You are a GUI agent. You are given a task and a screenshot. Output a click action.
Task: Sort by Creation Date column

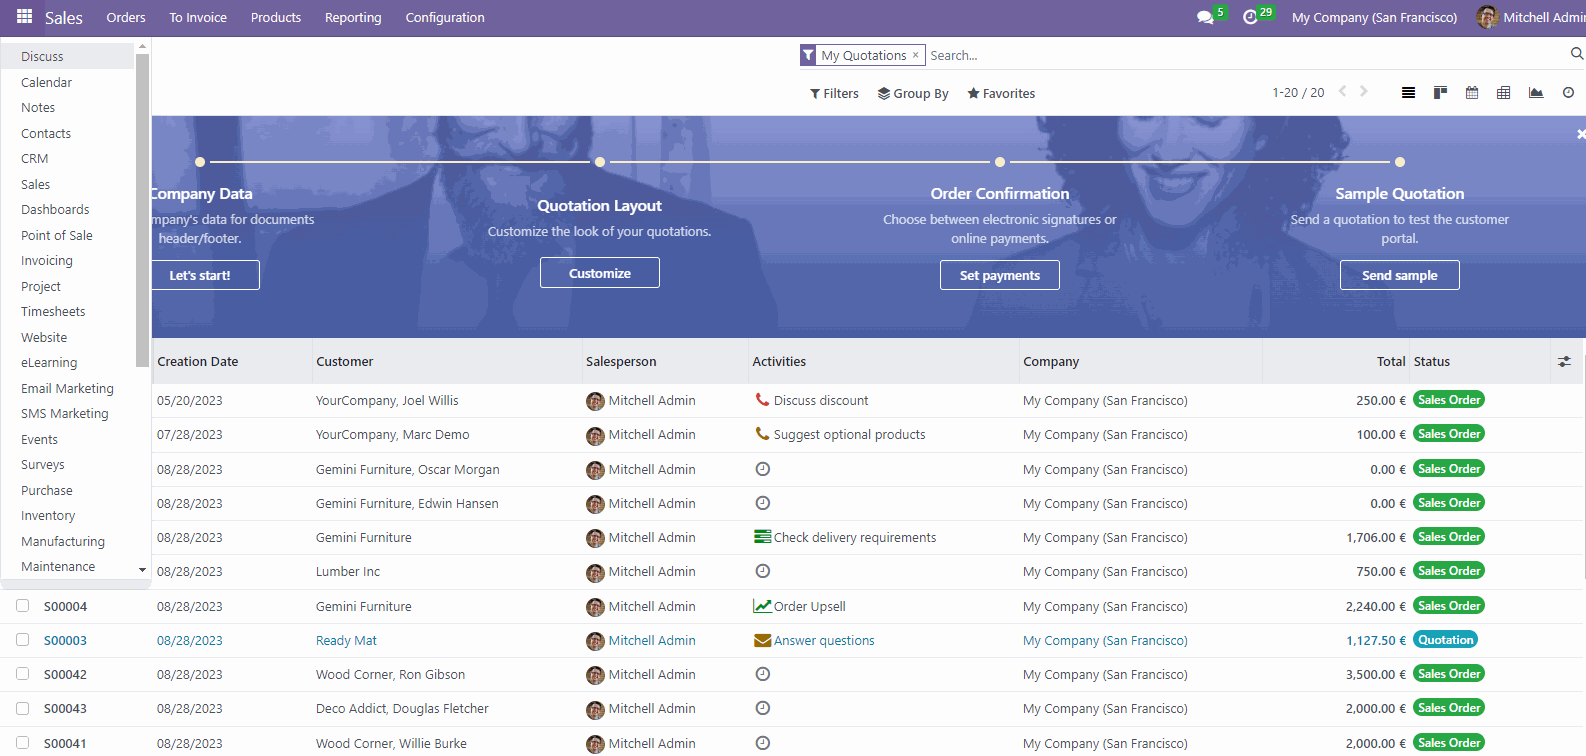[198, 361]
